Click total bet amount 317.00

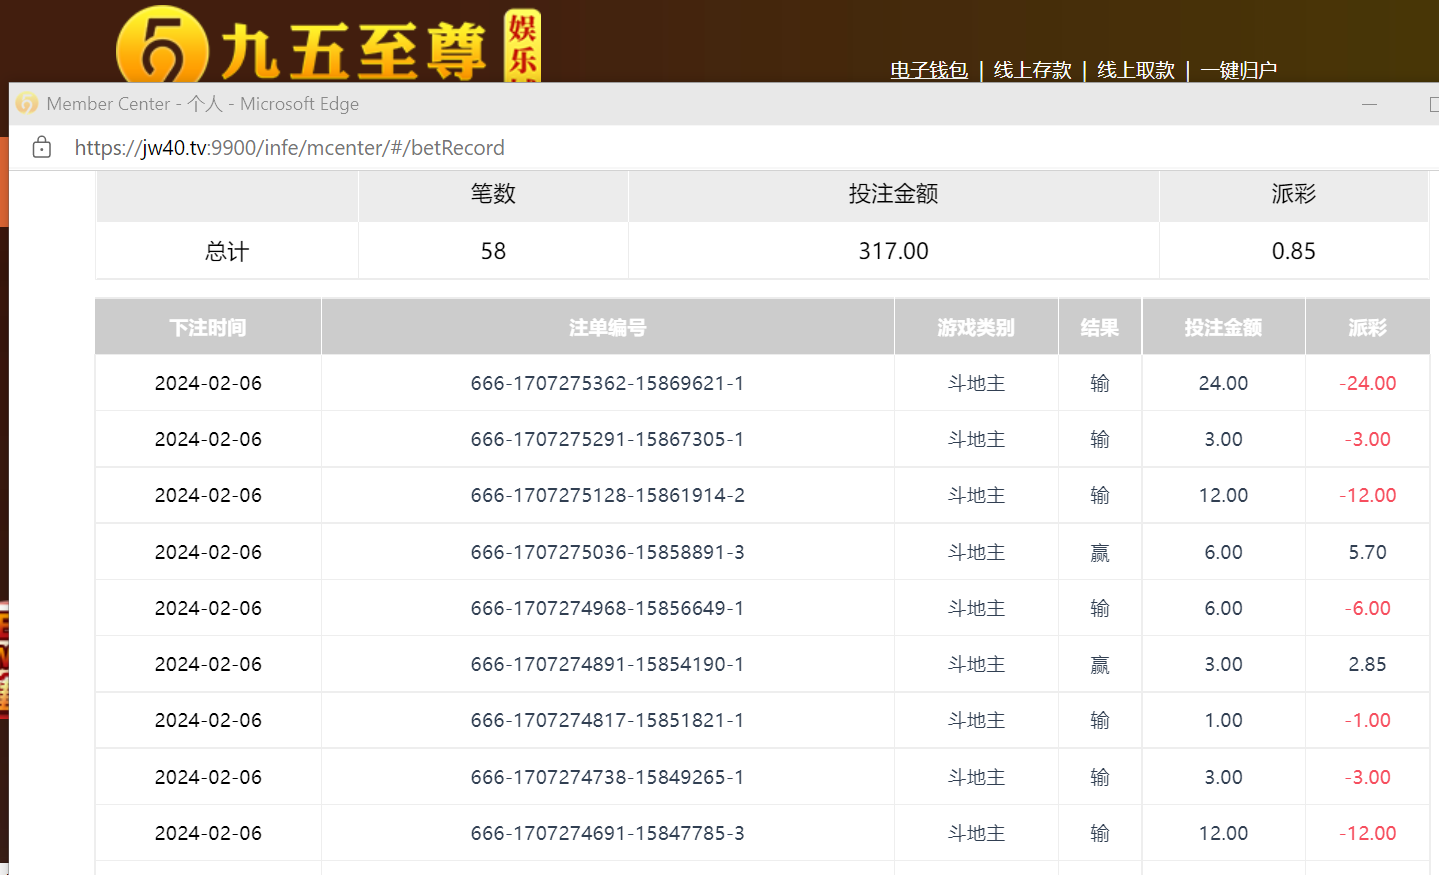893,251
